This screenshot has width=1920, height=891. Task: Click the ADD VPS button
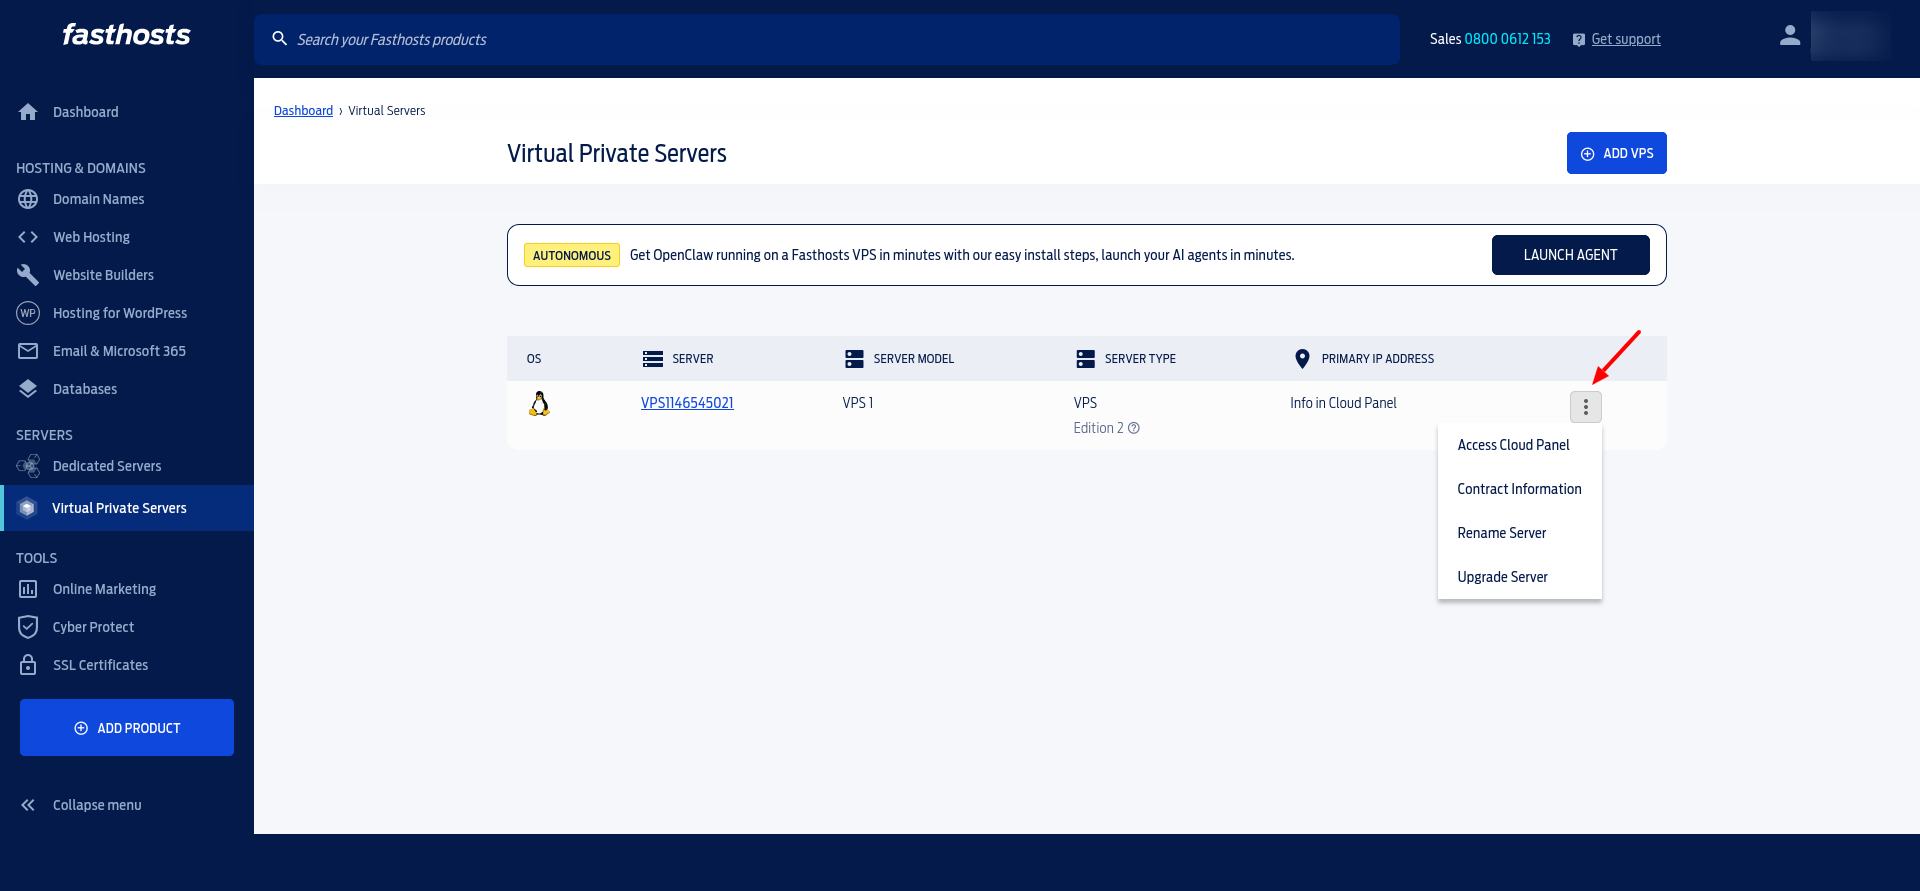[x=1617, y=153]
